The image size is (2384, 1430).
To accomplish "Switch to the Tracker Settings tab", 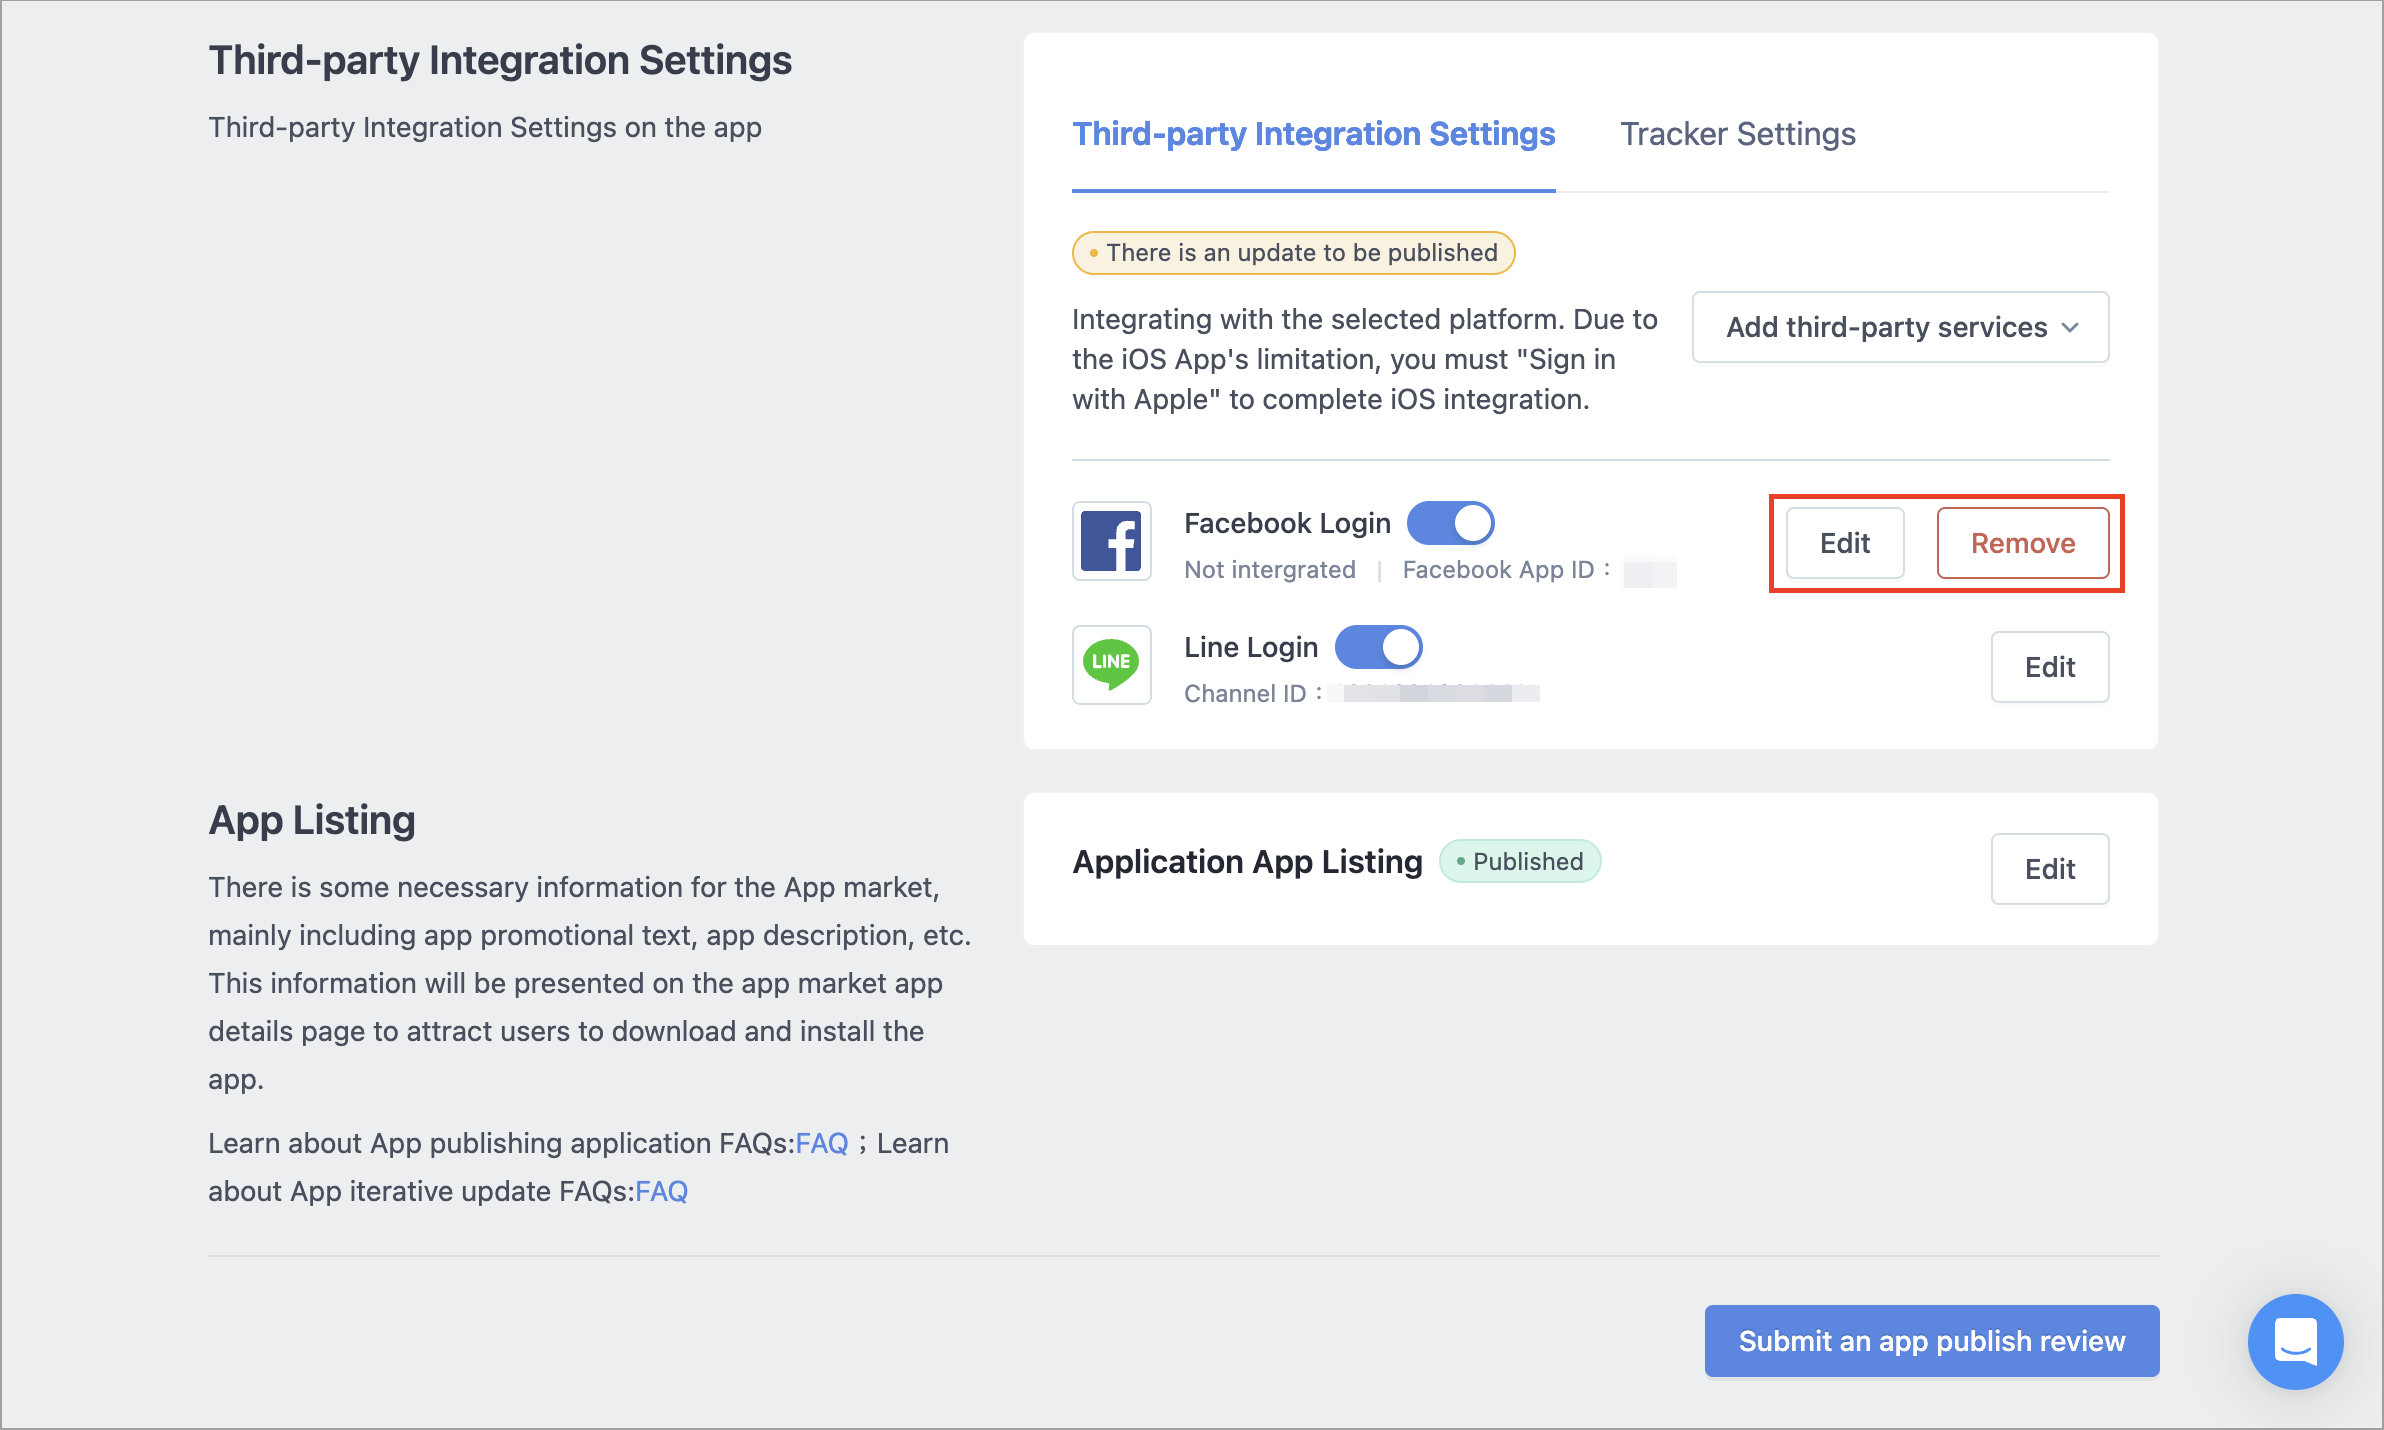I will coord(1737,134).
